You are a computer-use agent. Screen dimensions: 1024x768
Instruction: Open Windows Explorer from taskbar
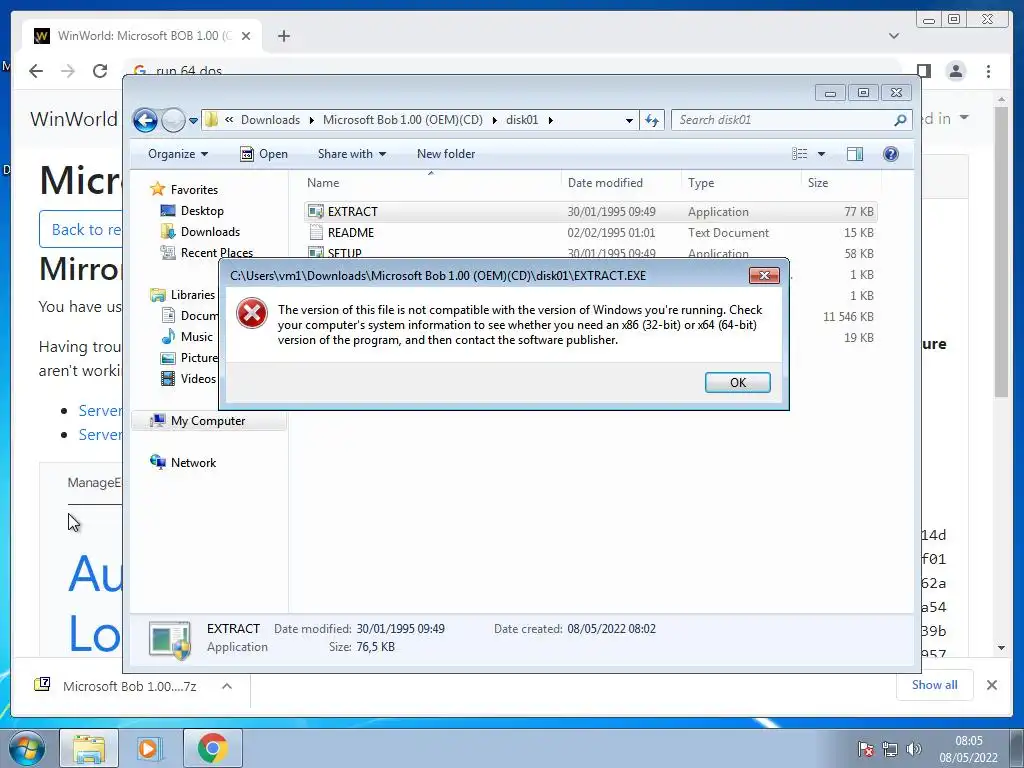(89, 748)
